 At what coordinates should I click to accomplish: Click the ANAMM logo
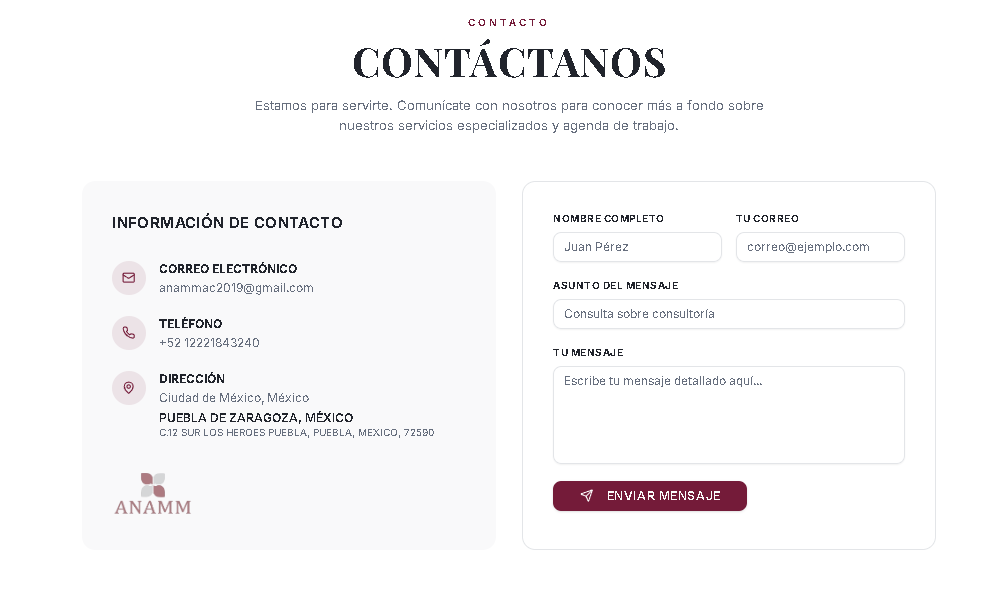coord(152,494)
